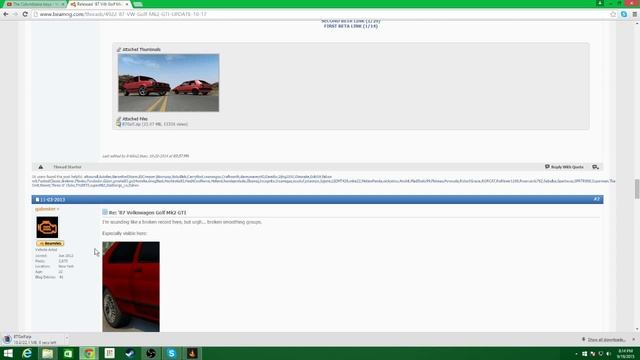Click Show all downloads link

click(x=607, y=340)
